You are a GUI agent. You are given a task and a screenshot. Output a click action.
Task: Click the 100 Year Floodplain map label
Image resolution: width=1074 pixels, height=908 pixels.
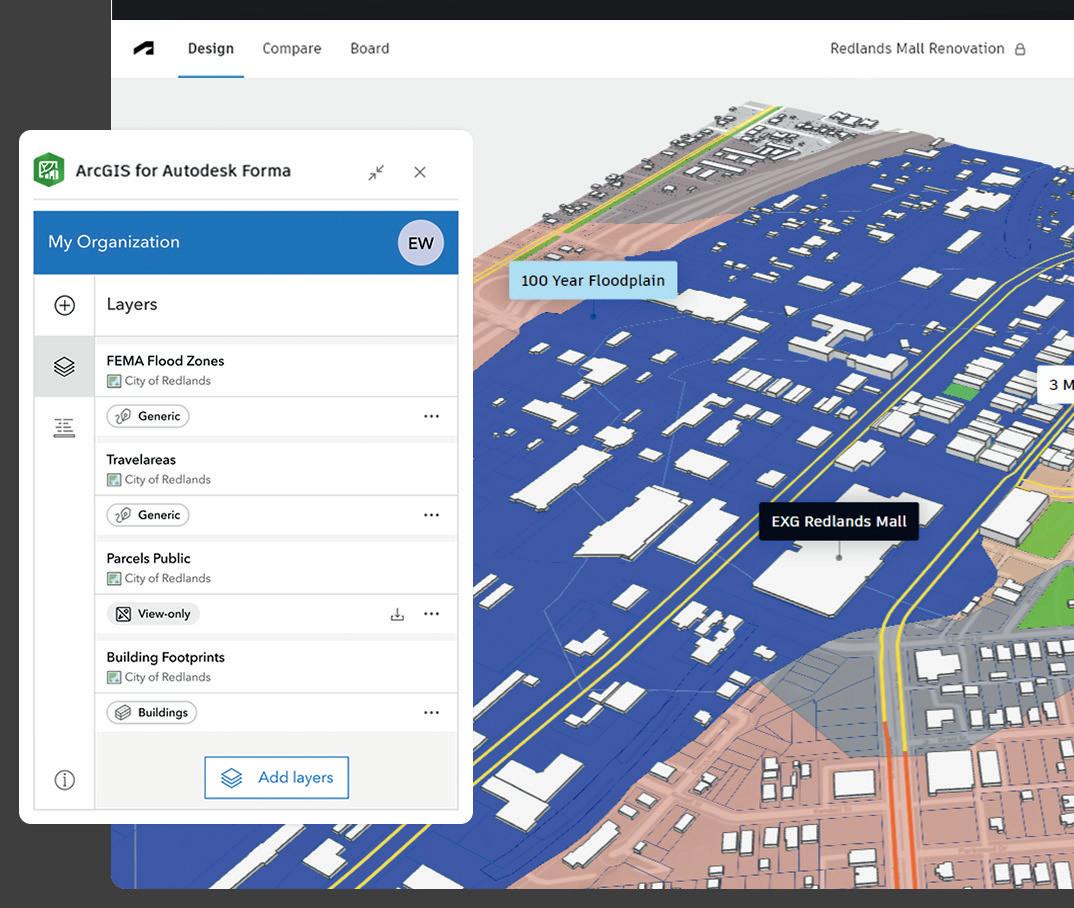[x=593, y=280]
